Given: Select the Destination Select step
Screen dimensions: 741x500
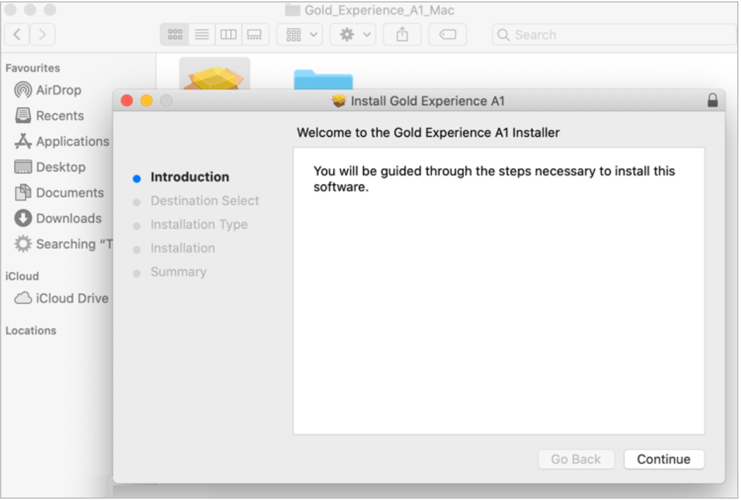Looking at the screenshot, I should pos(205,200).
